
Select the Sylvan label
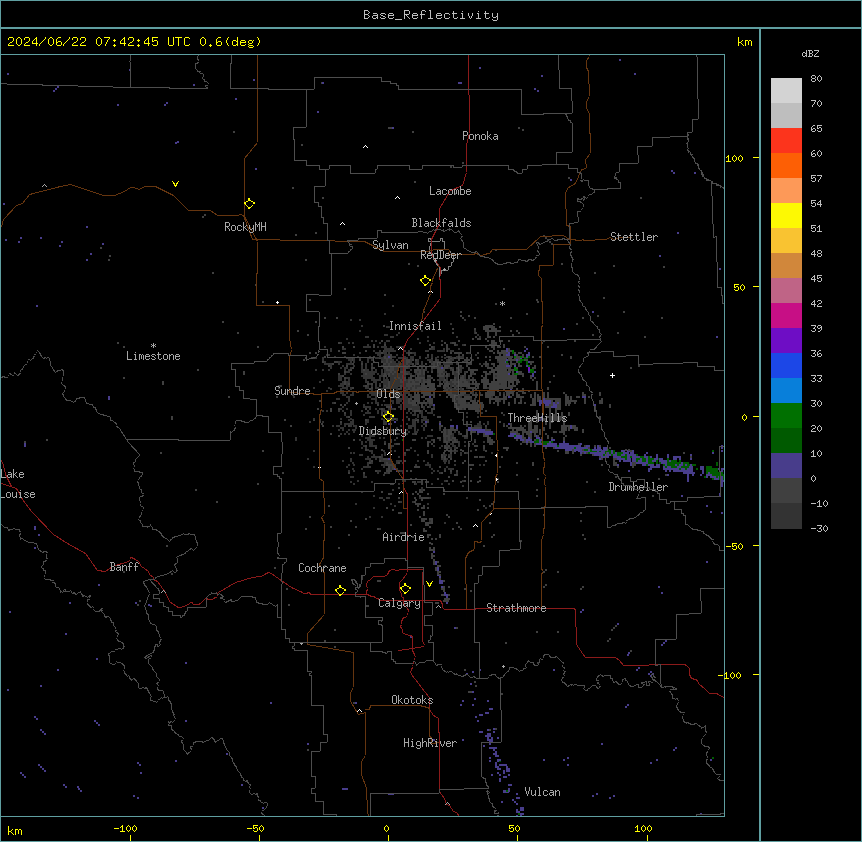pos(390,245)
